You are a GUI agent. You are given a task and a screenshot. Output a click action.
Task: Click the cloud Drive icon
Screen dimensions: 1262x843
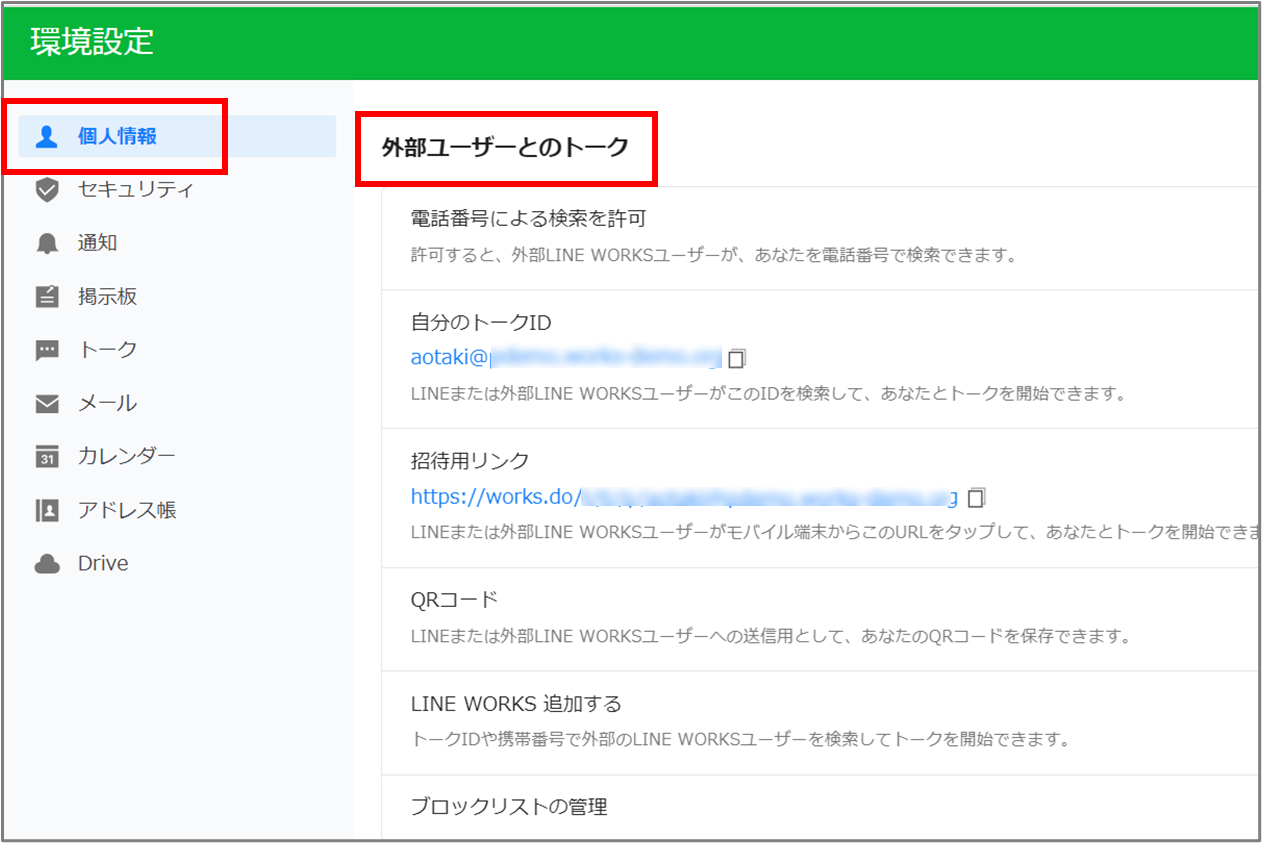pos(47,564)
